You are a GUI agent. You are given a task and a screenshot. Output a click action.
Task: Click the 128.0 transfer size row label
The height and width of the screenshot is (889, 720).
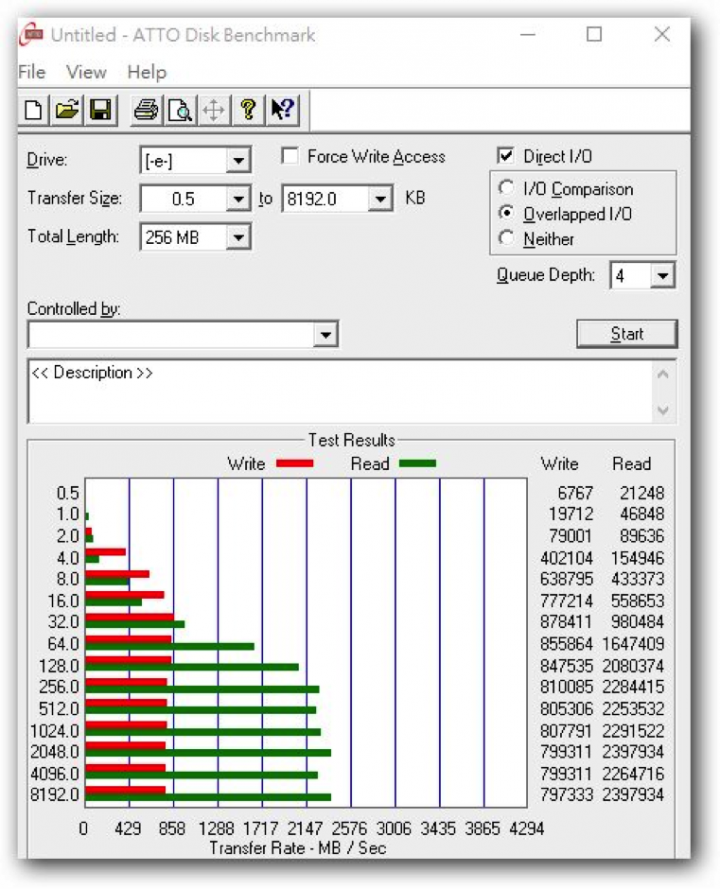(59, 666)
